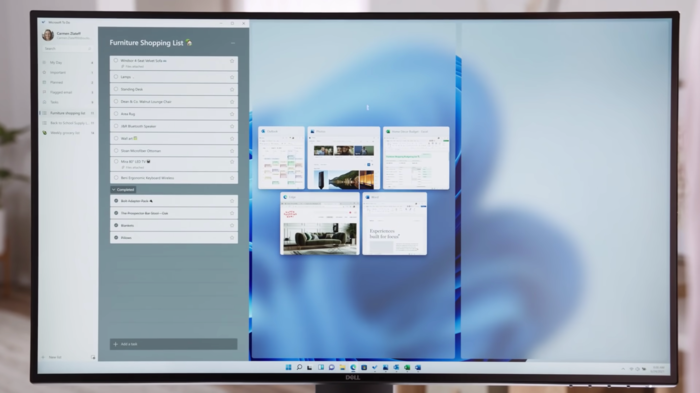Star the Bent Ergonomic Keyboard Wireless task
This screenshot has width=700, height=393.
[x=232, y=178]
